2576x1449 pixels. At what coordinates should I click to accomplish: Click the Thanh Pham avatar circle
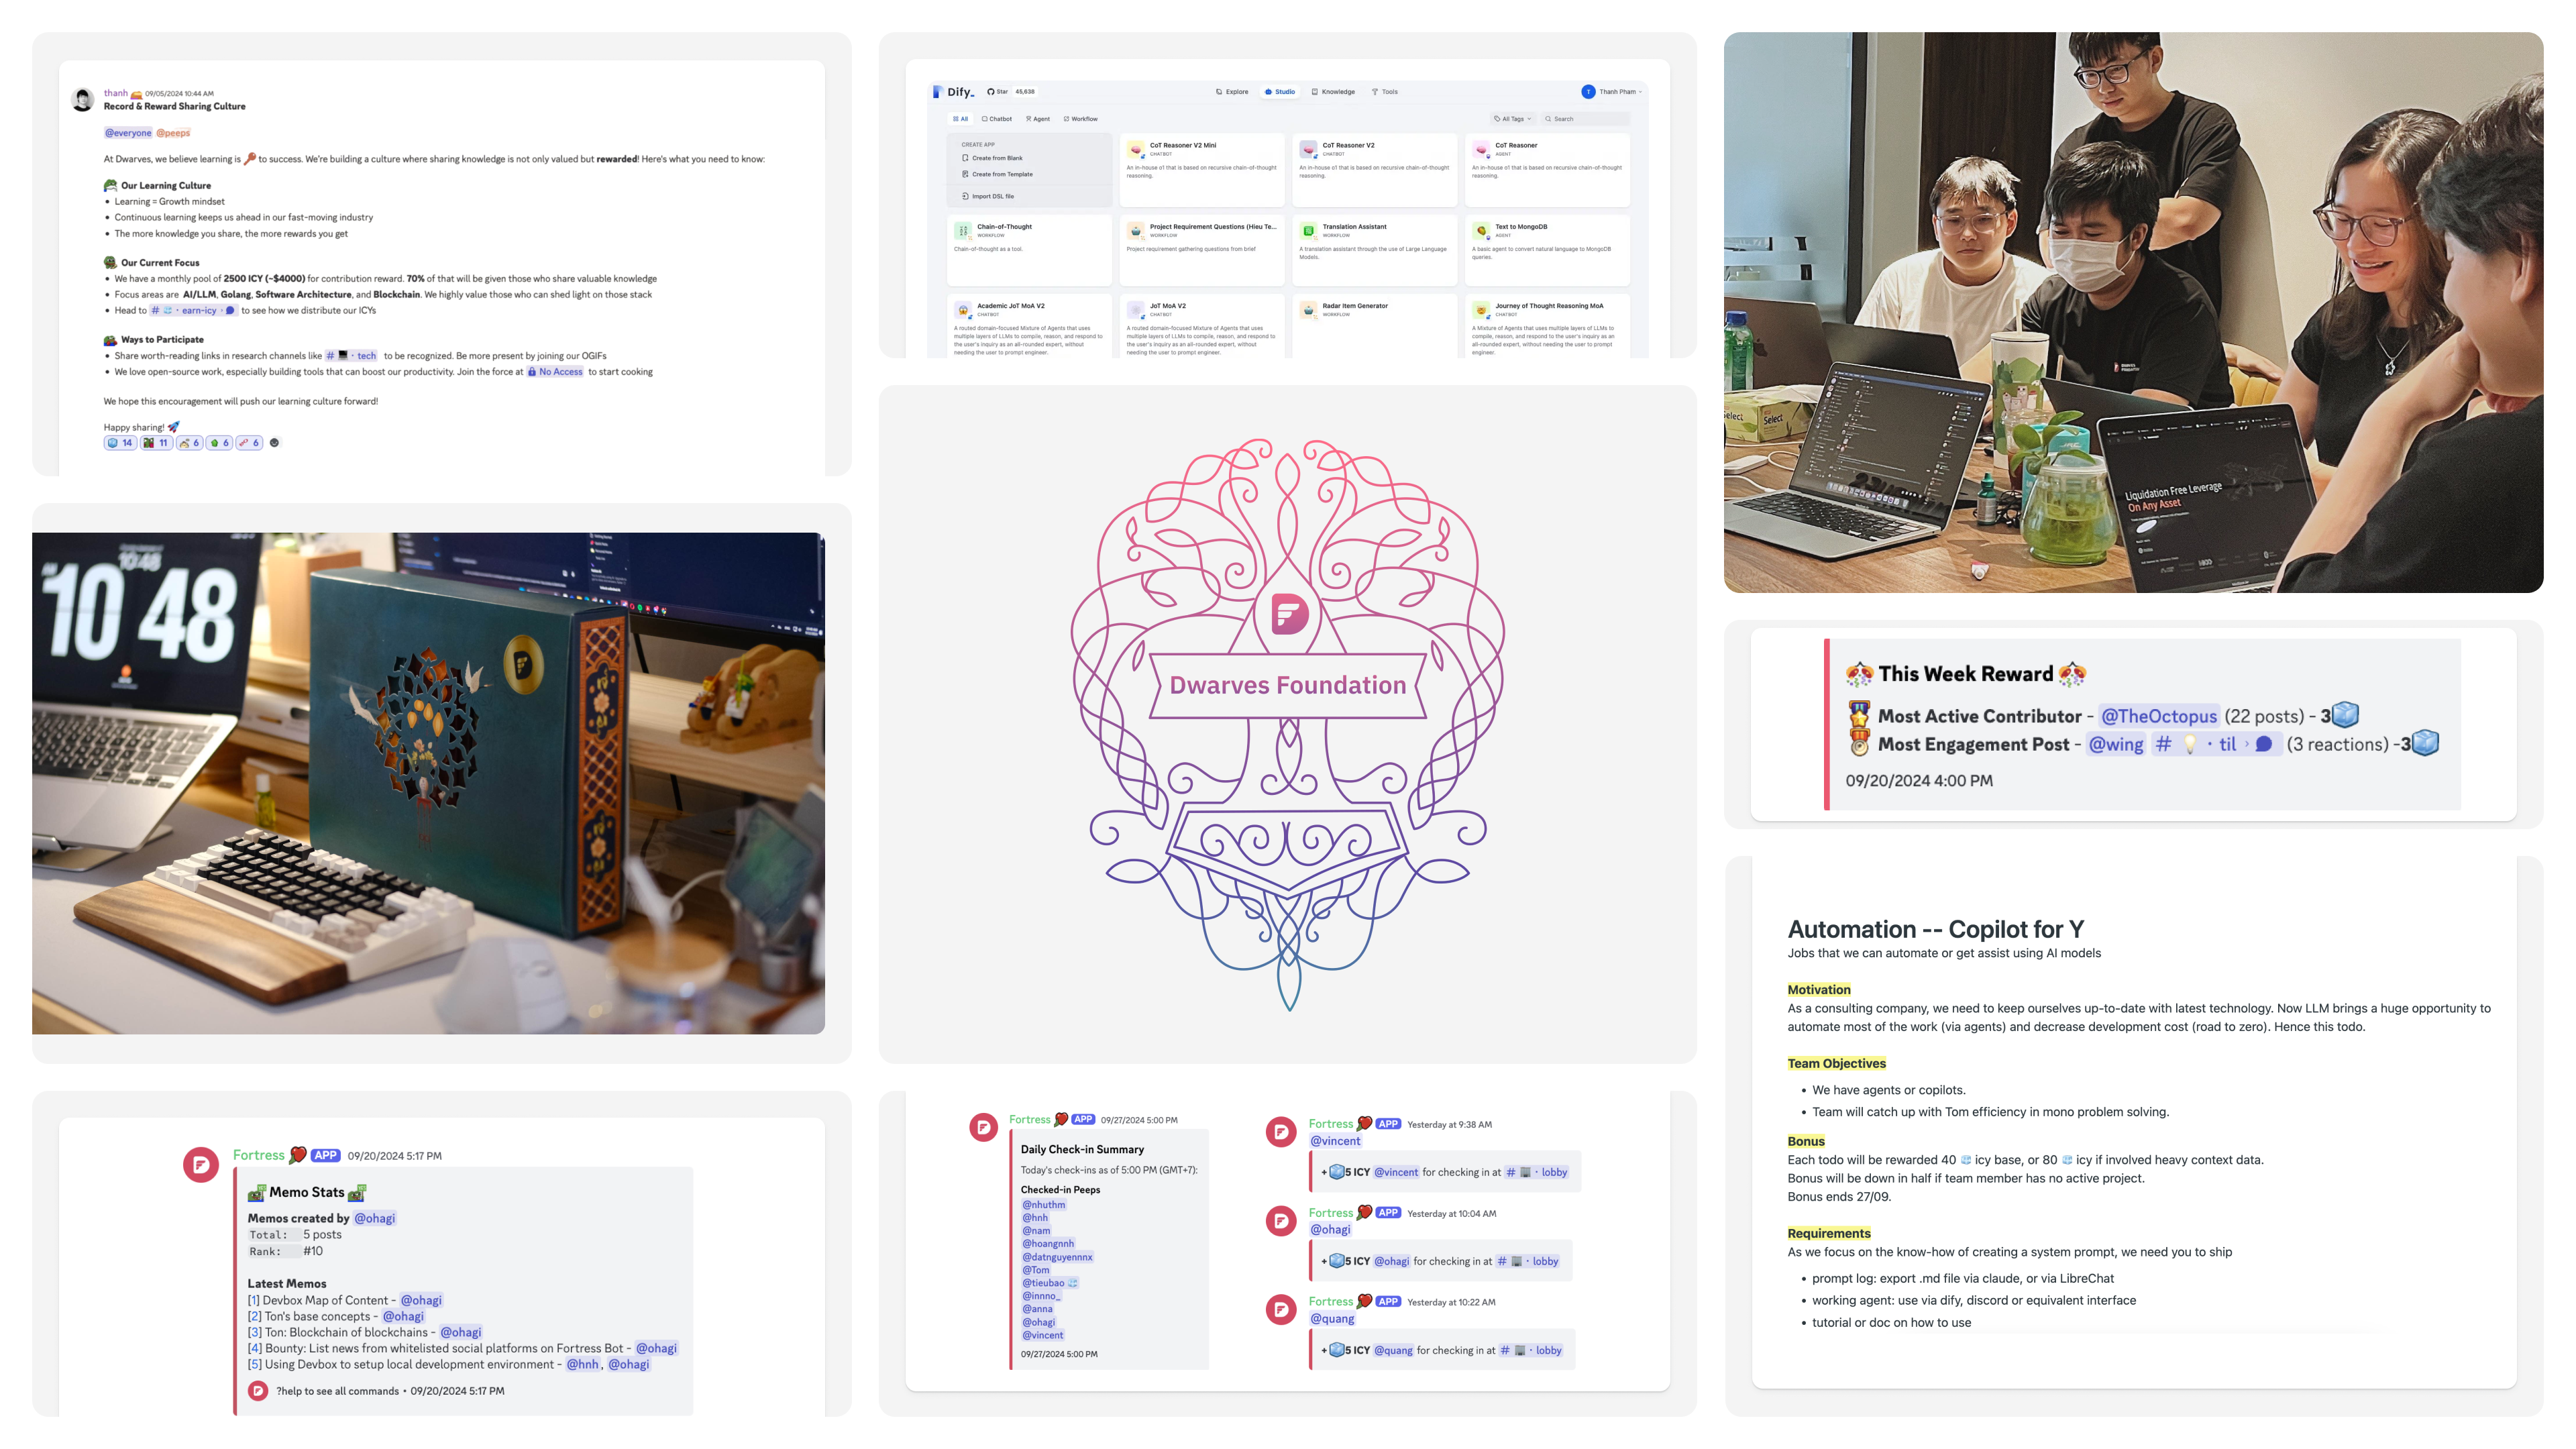1588,91
